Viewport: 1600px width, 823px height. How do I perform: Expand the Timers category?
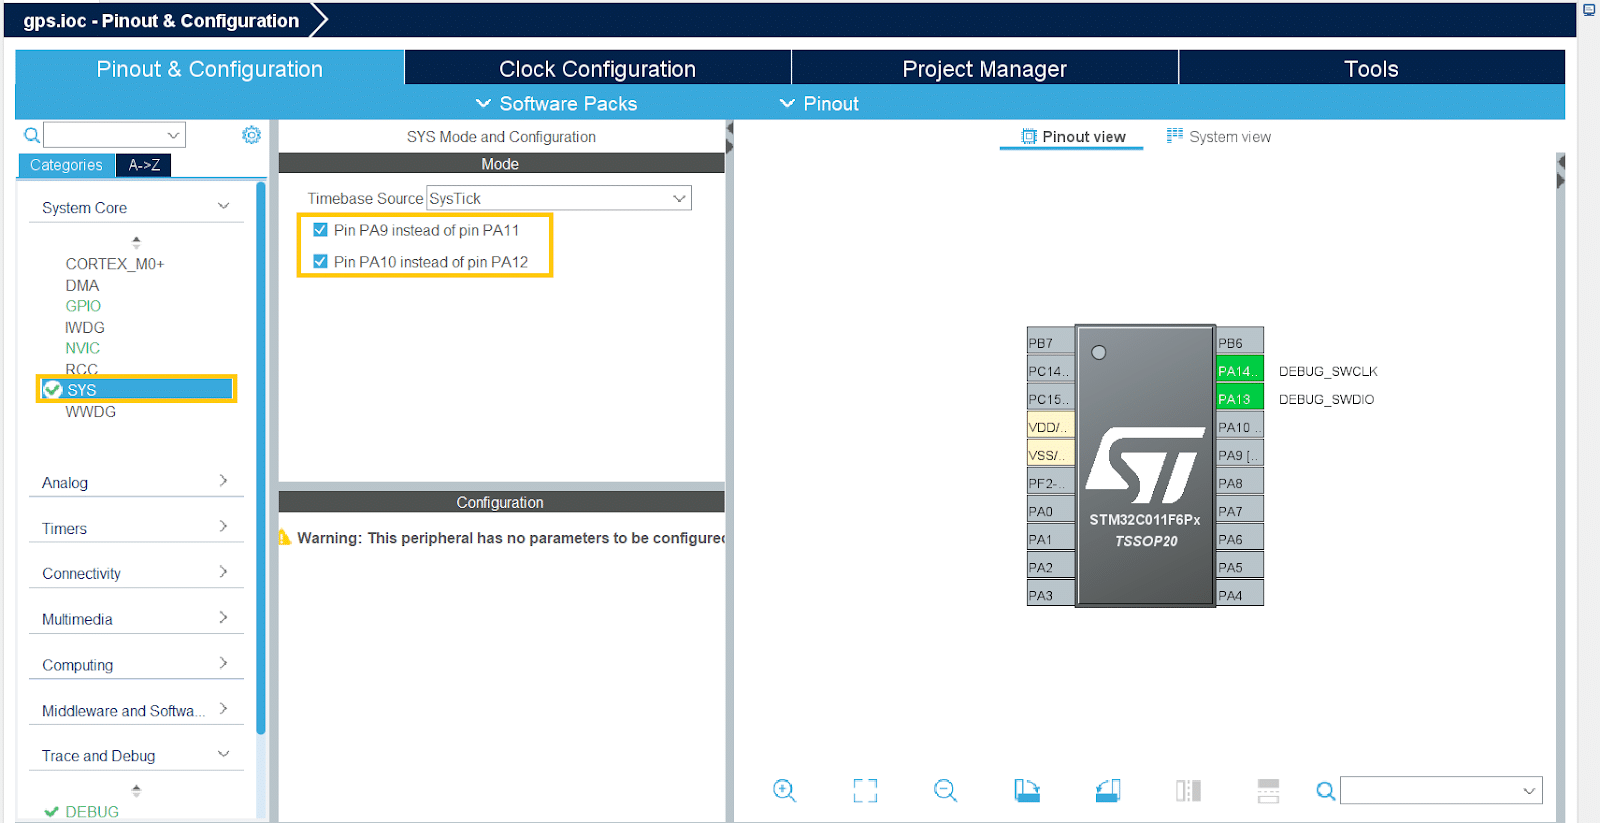pos(135,528)
